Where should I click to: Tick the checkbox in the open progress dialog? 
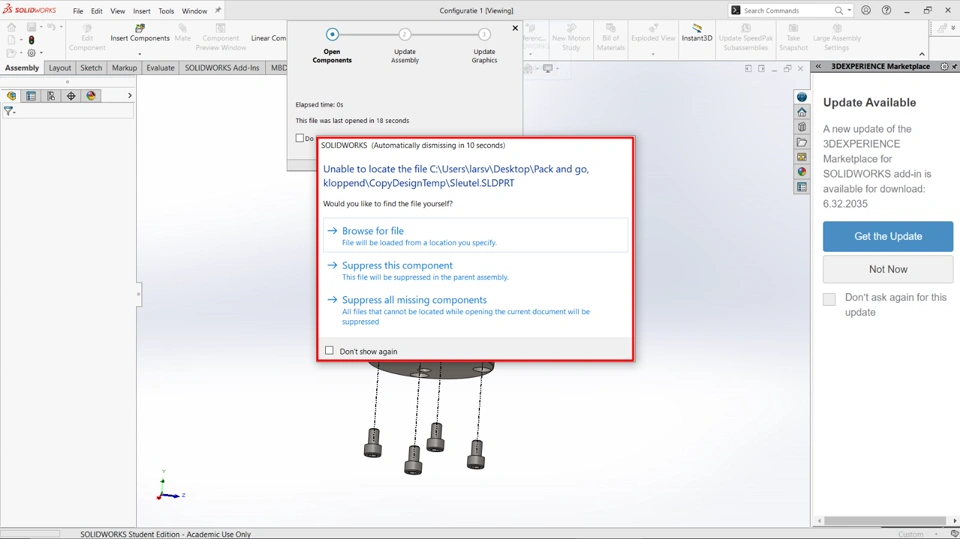299,138
